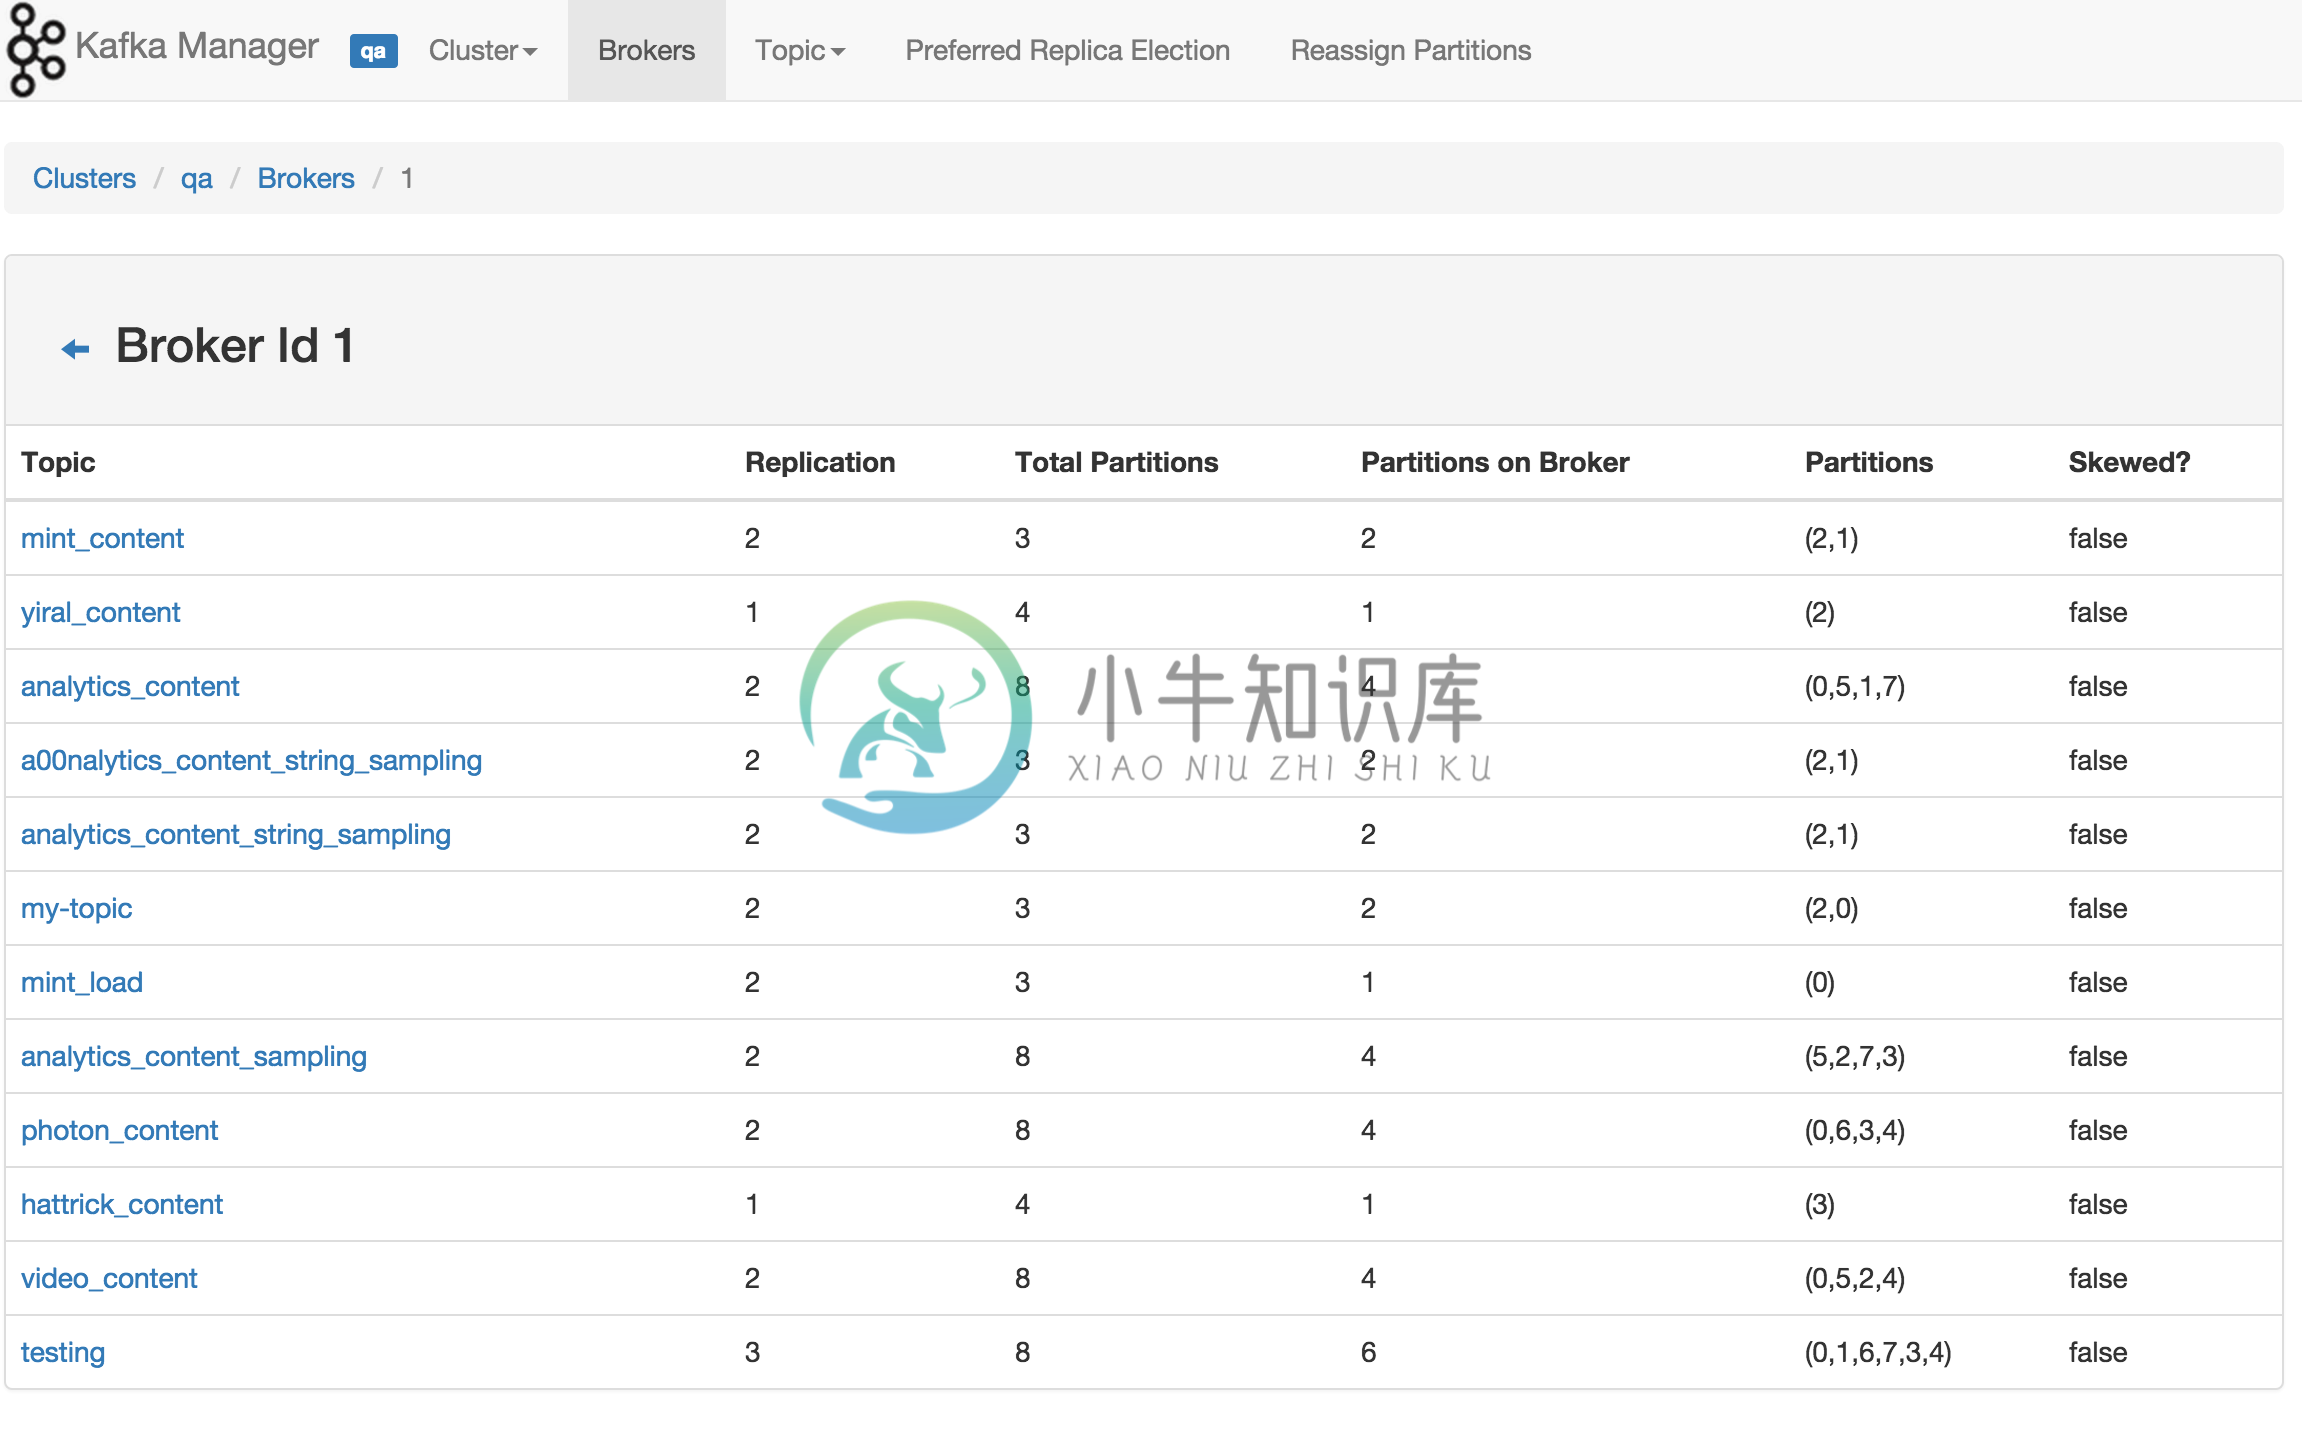Viewport: 2302px width, 1432px height.
Task: Click the qa cluster badge in navbar
Action: pos(373,51)
